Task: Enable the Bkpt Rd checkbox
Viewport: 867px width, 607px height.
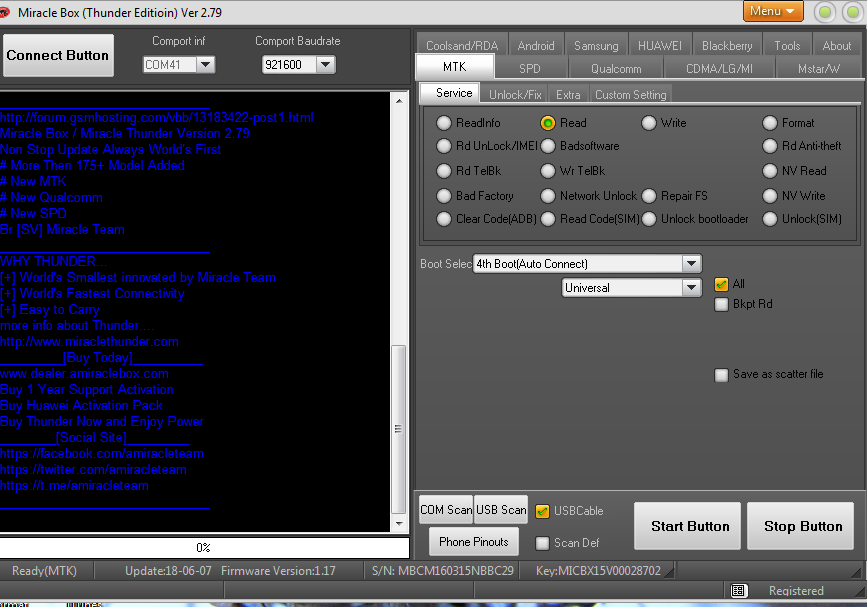Action: [721, 304]
